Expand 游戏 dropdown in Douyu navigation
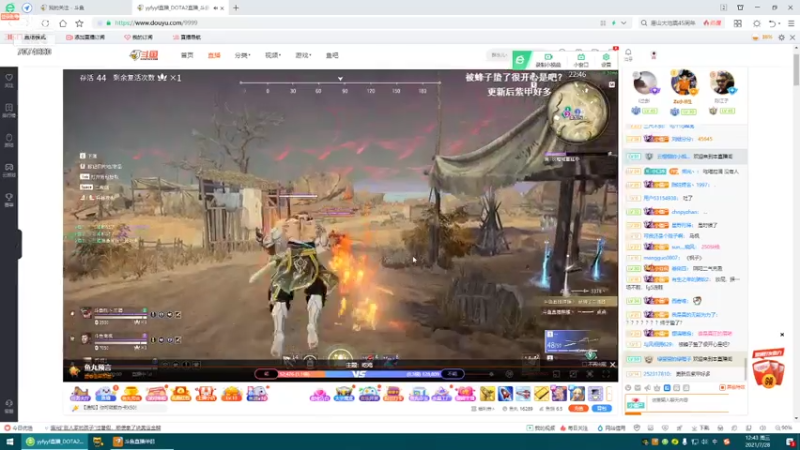Viewport: 800px width, 450px height. [x=303, y=55]
